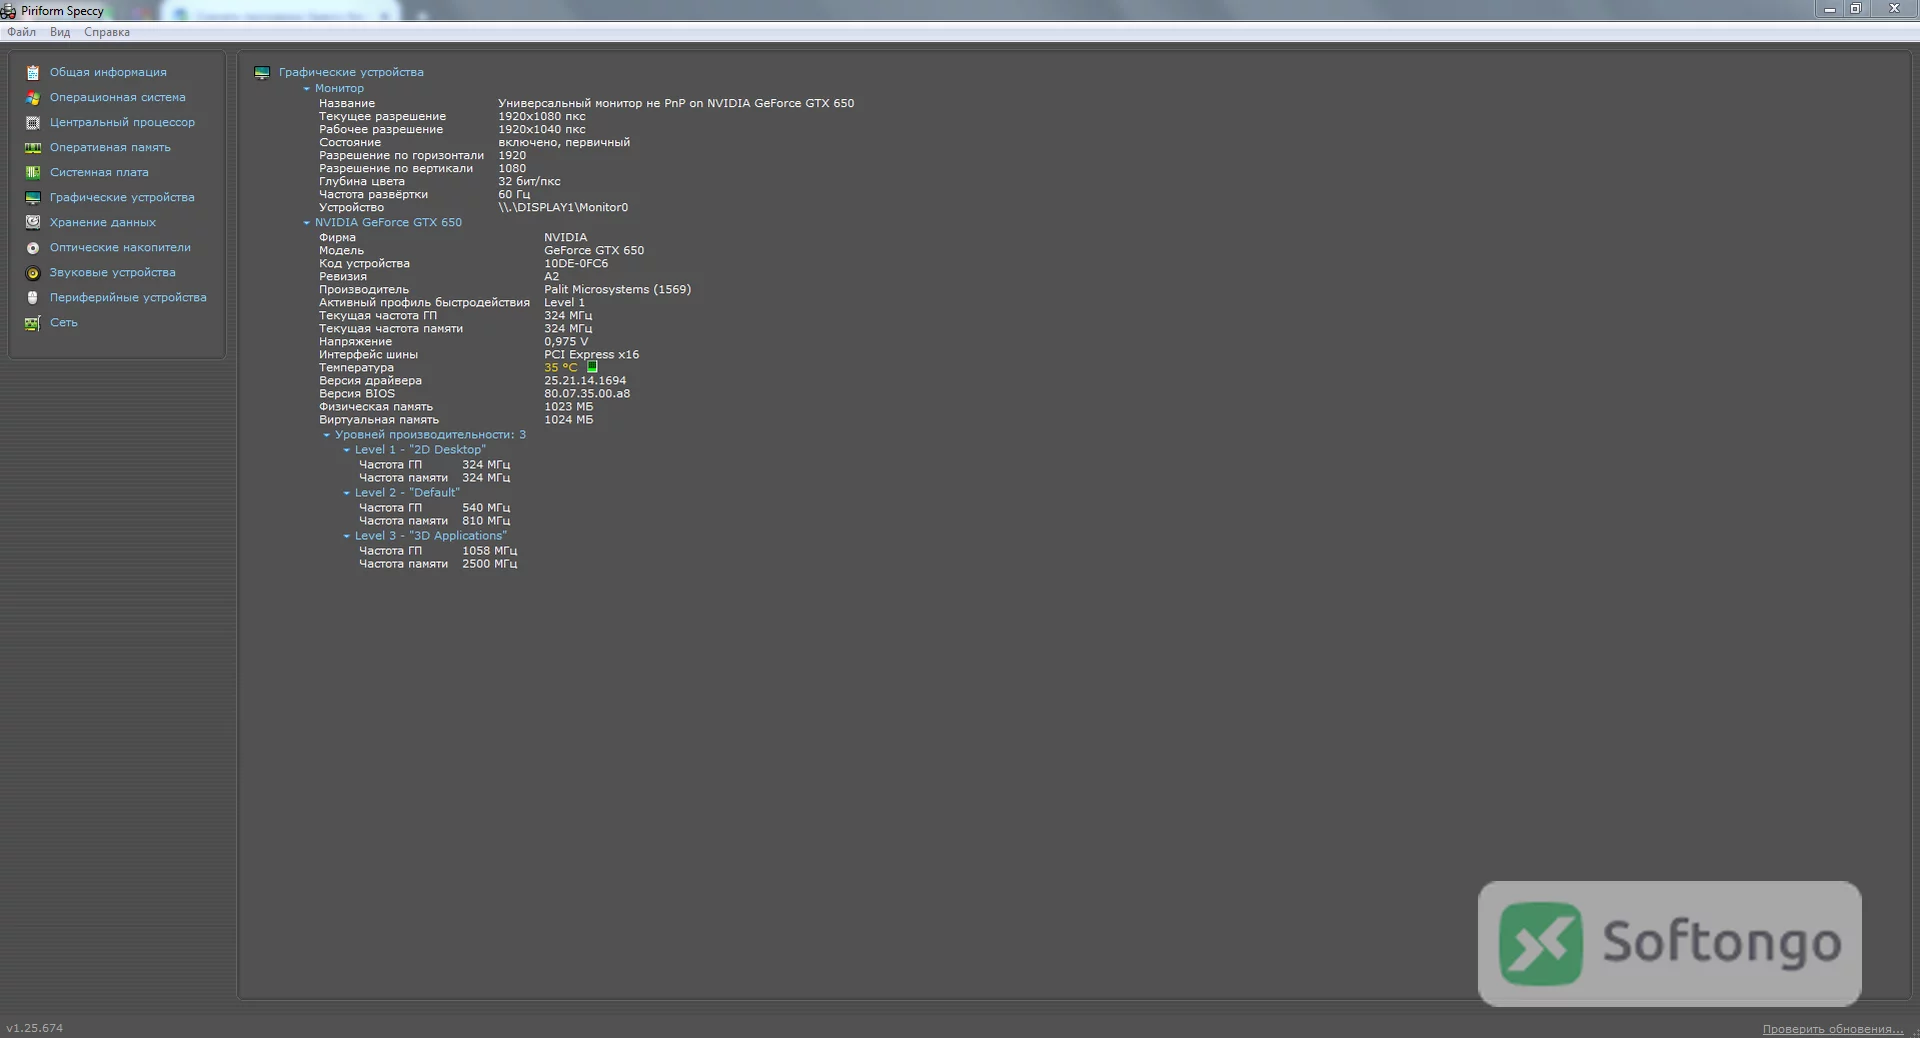
Task: Click the Palit Microsystems (1569) value
Action: click(x=617, y=290)
